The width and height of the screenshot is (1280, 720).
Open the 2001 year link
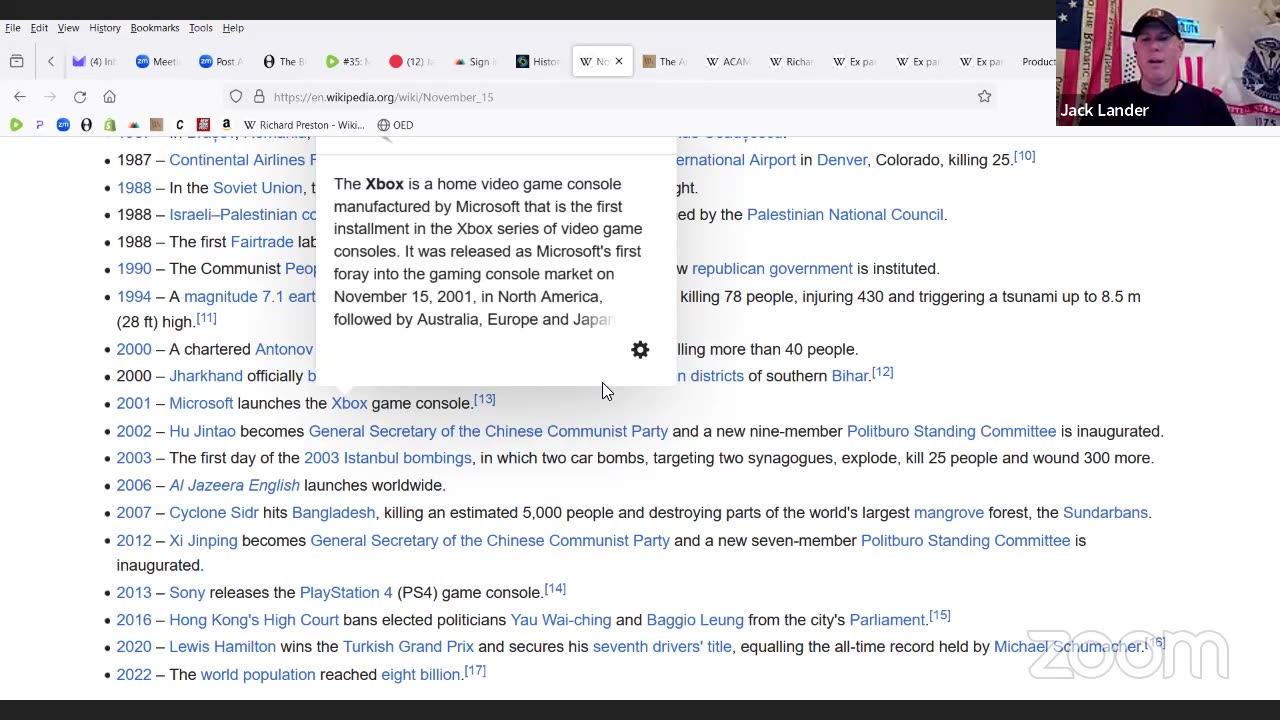pyautogui.click(x=134, y=403)
